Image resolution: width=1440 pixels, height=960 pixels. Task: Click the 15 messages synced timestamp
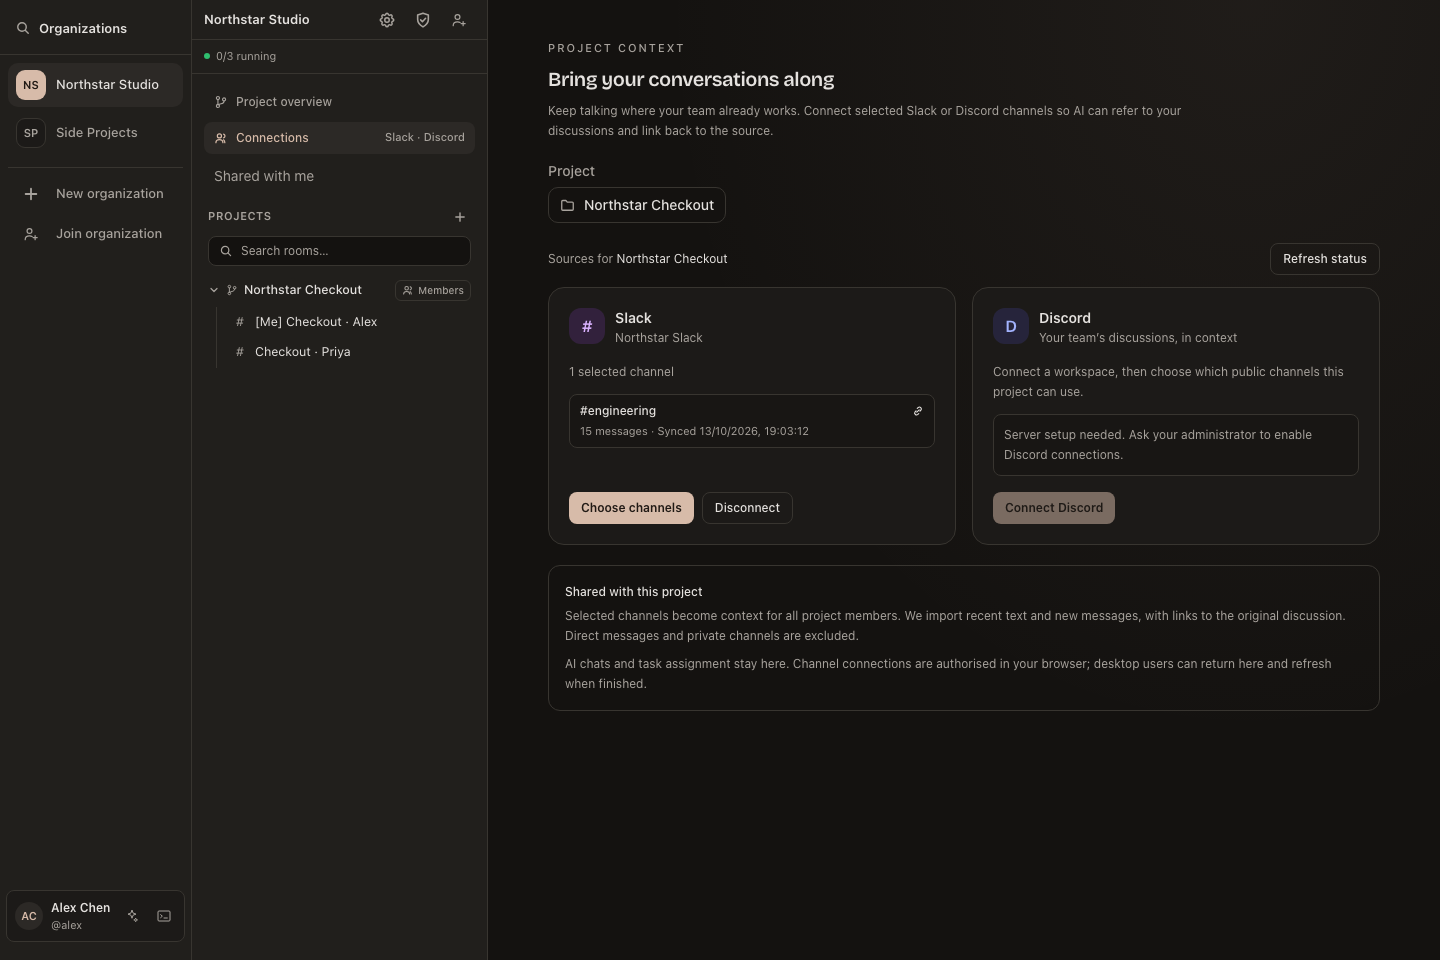pyautogui.click(x=694, y=432)
